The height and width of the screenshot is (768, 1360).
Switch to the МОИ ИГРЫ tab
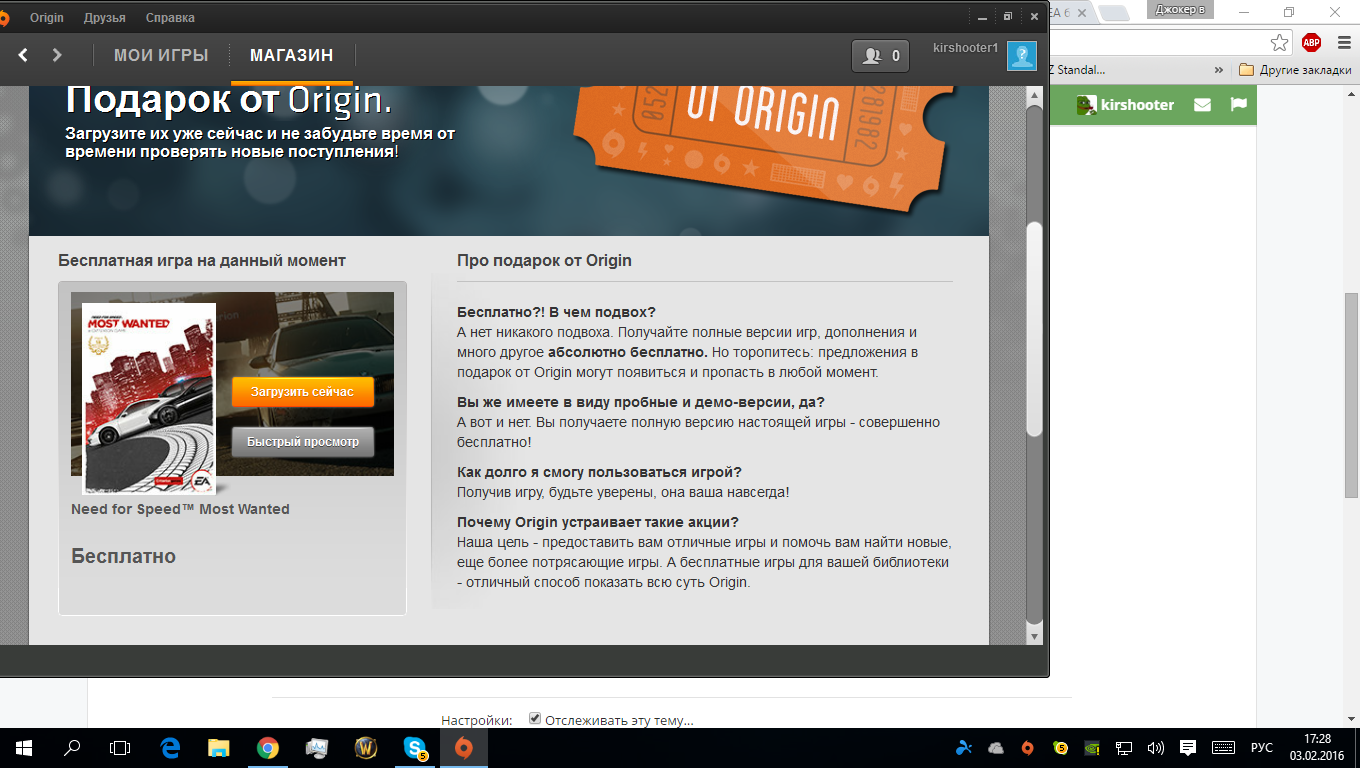click(x=161, y=56)
